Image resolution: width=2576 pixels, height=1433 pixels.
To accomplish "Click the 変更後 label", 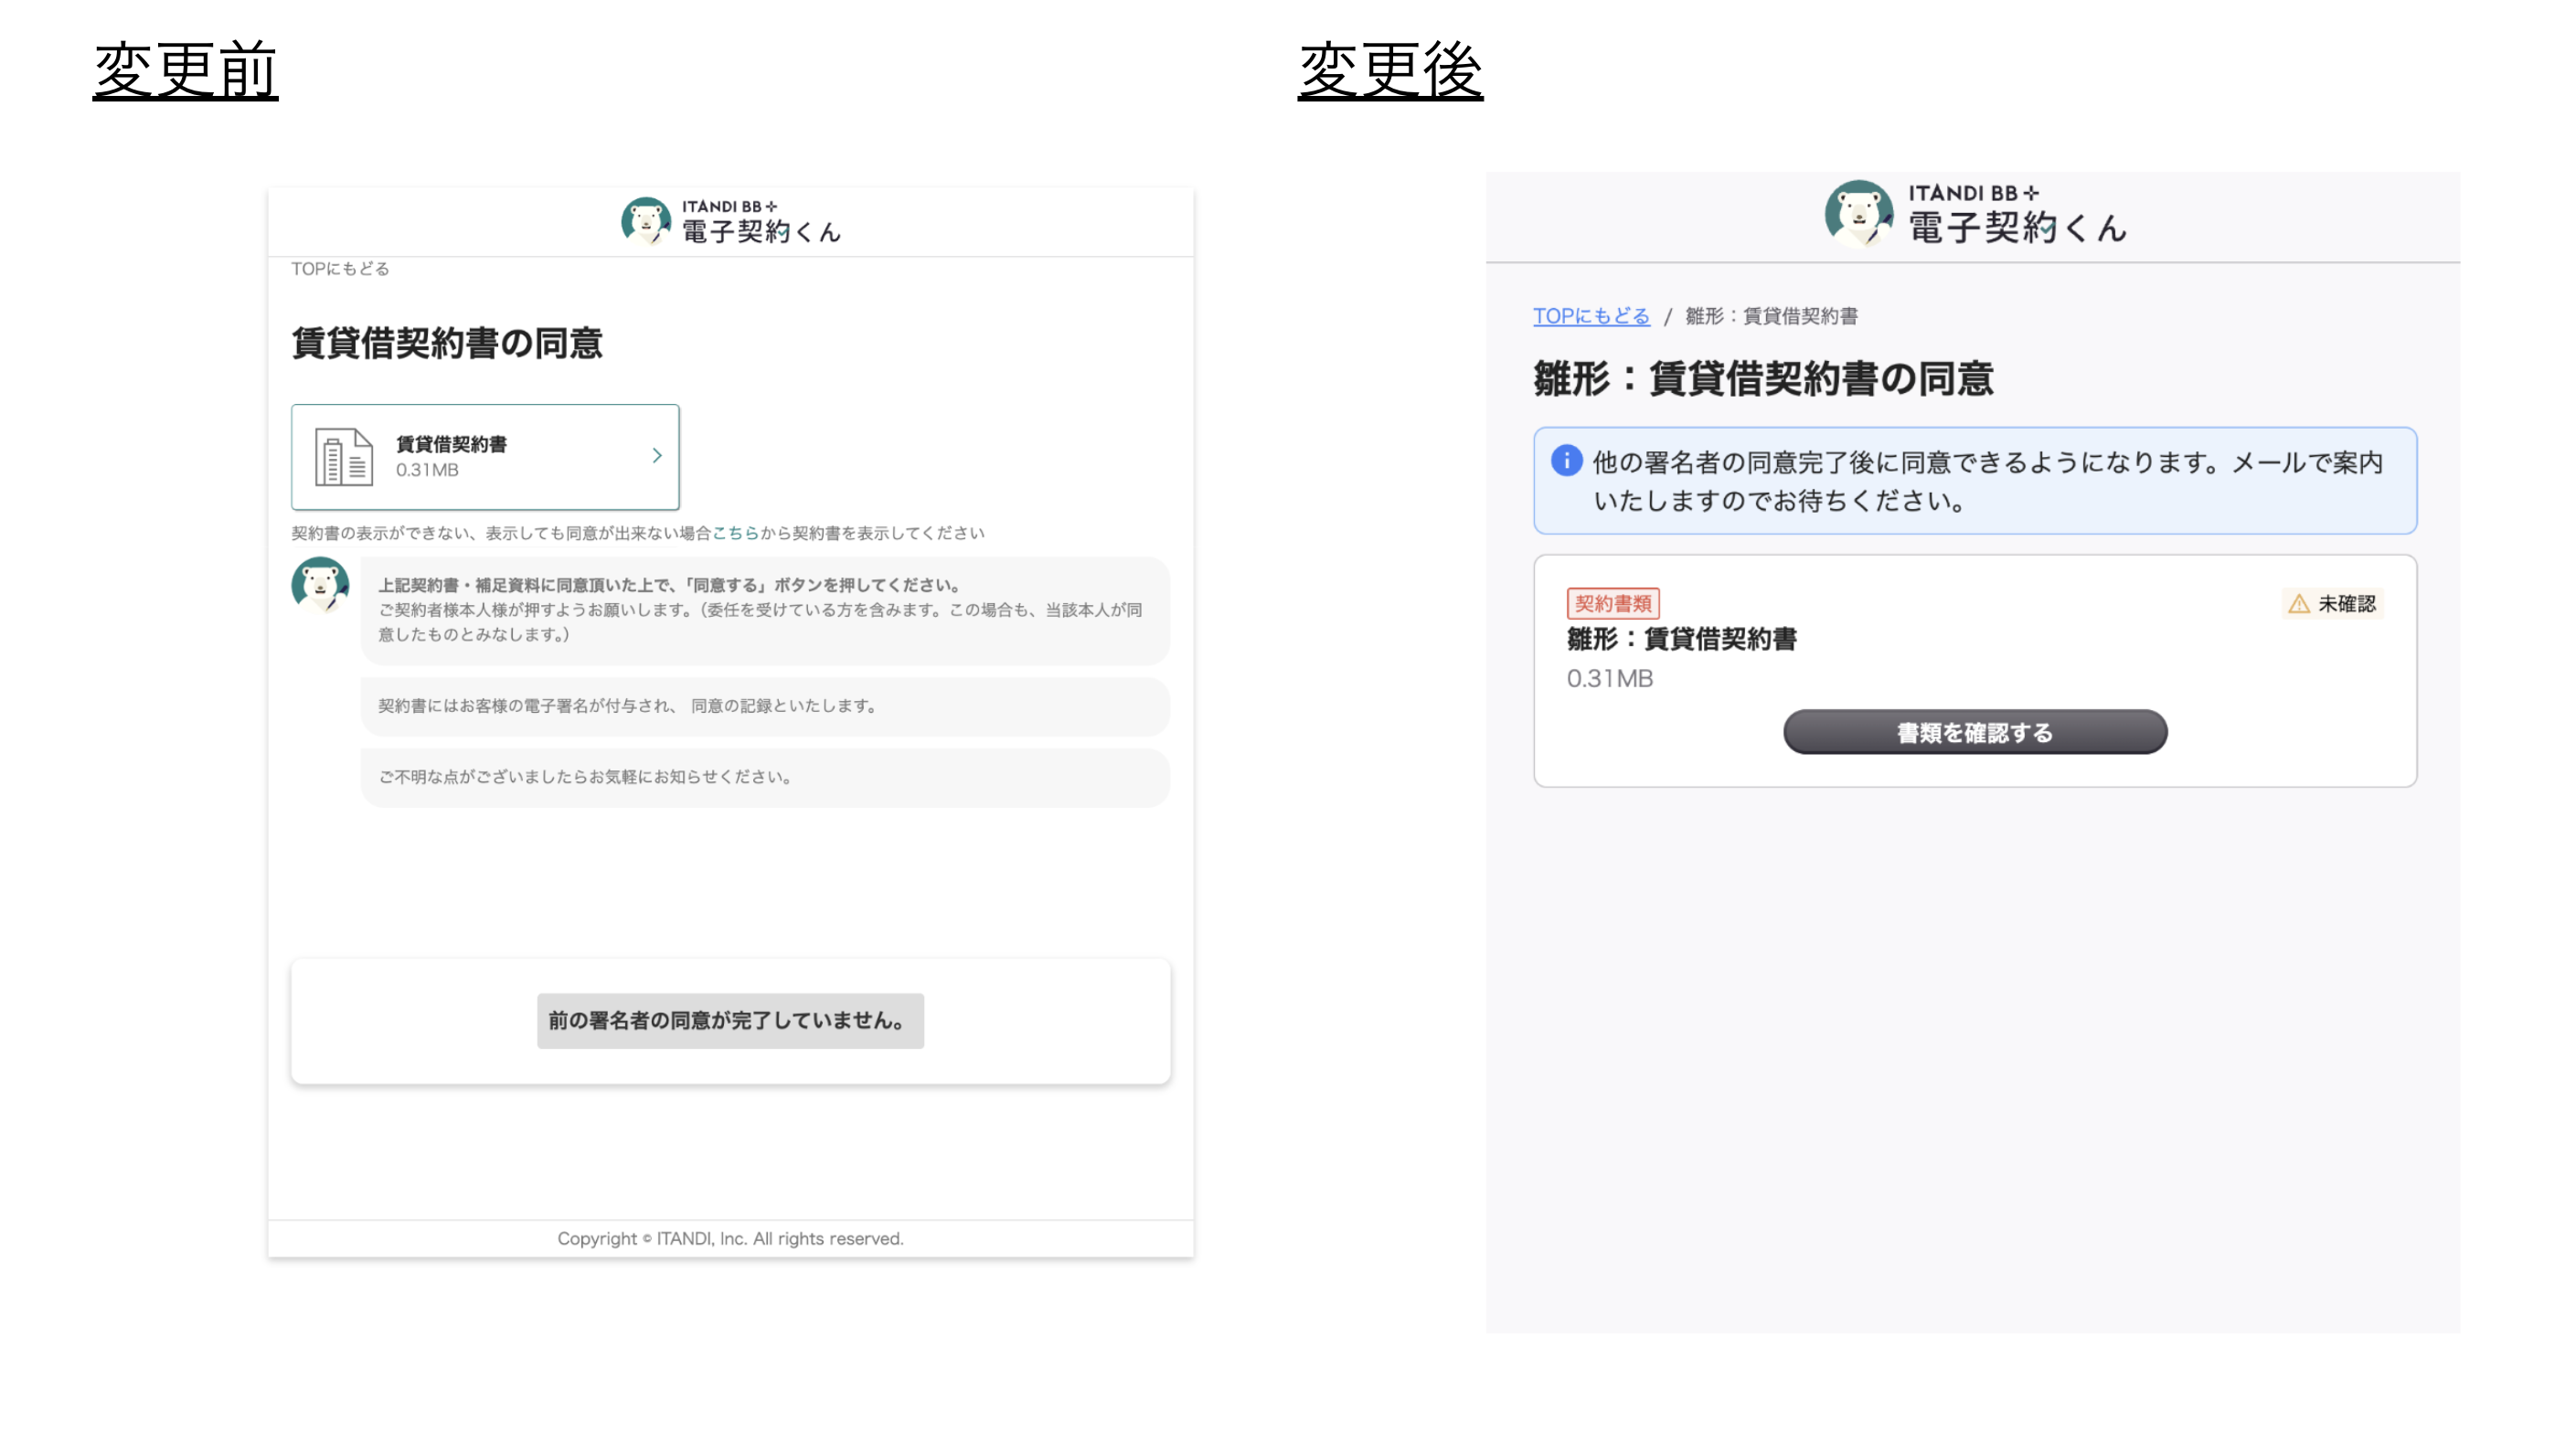I will pyautogui.click(x=1390, y=70).
